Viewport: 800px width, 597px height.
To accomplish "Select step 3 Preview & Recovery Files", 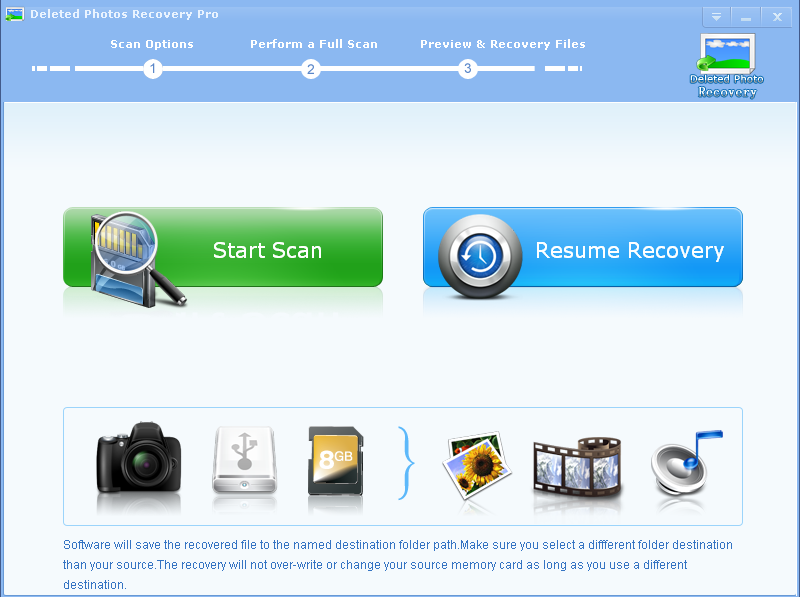I will (x=504, y=44).
